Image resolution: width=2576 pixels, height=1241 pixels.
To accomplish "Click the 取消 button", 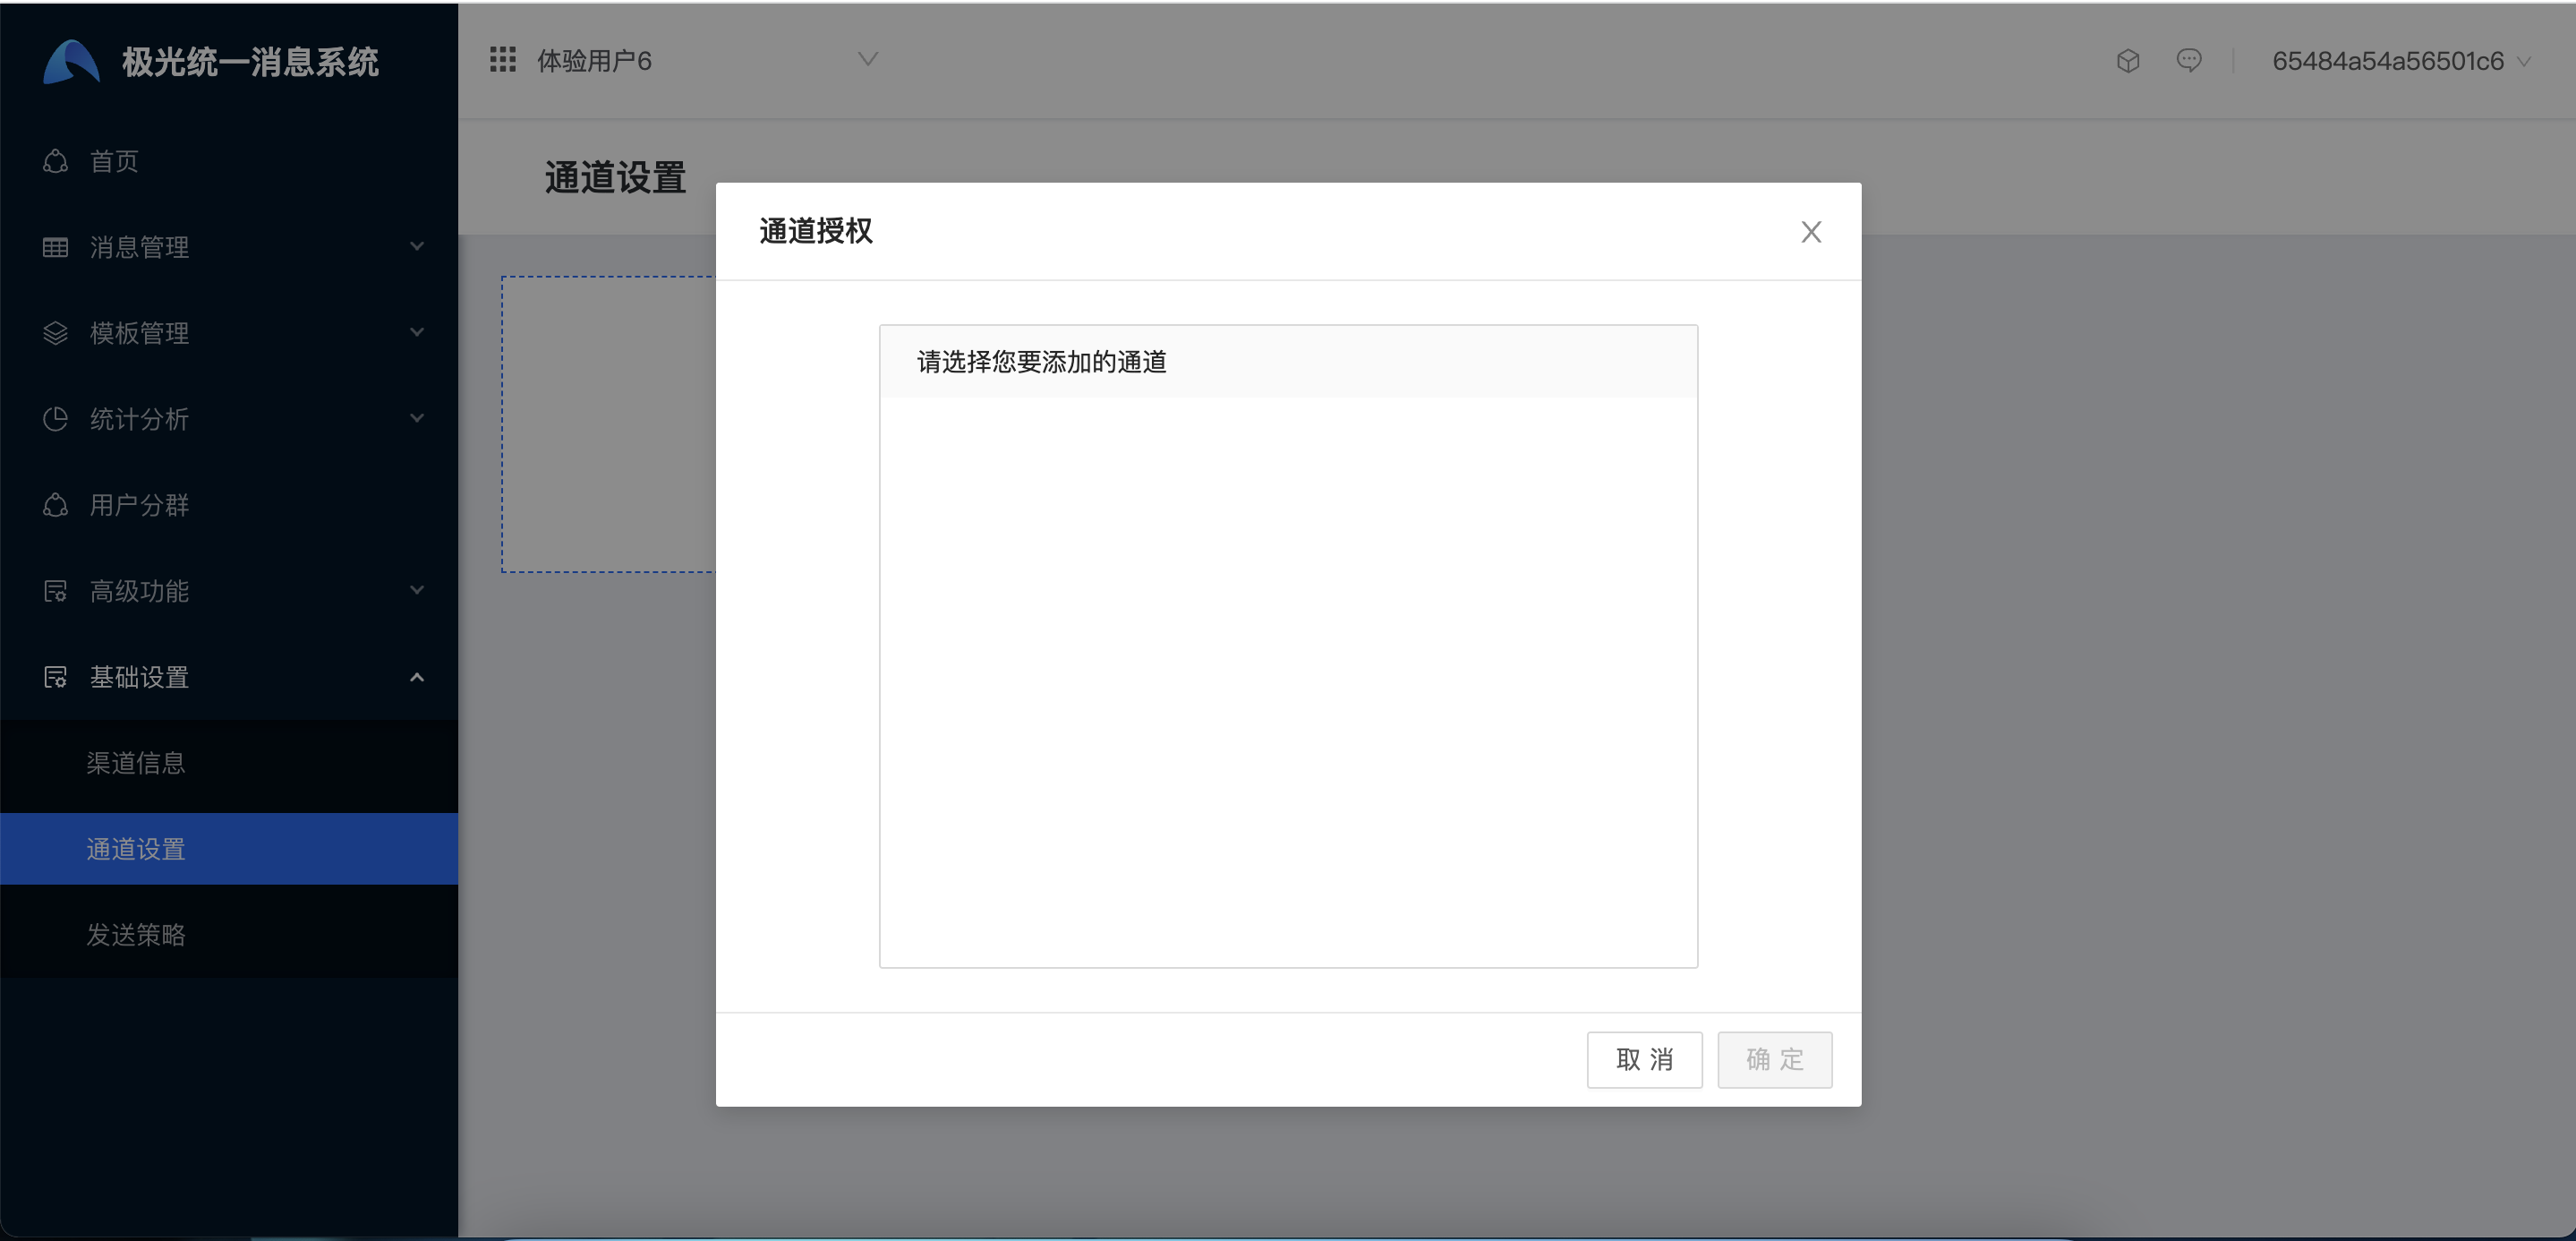I will 1644,1059.
